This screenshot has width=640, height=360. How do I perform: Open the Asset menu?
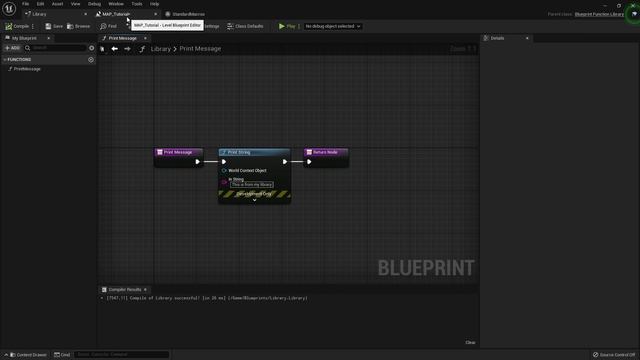click(x=58, y=4)
